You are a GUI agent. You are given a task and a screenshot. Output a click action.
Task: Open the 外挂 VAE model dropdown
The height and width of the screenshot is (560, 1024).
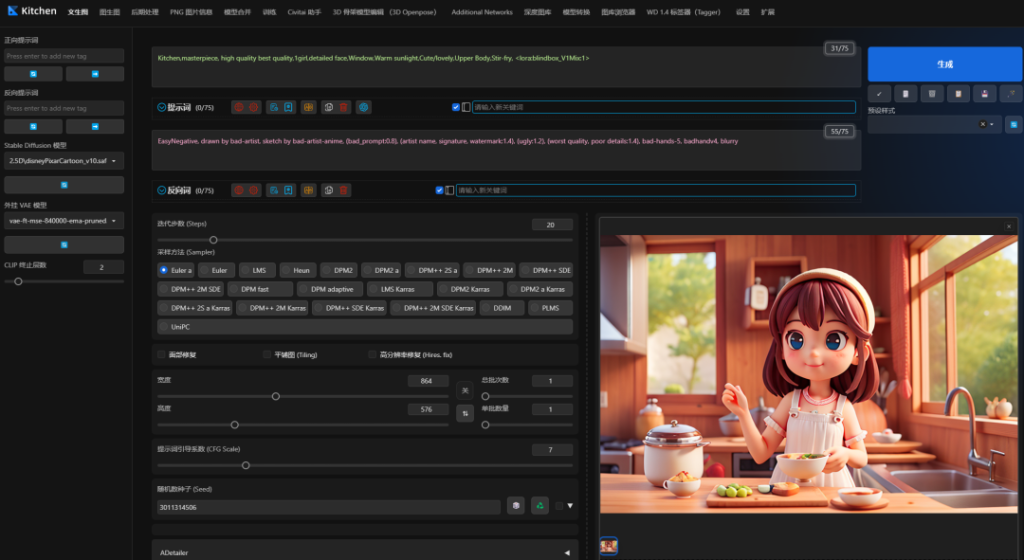pyautogui.click(x=64, y=221)
